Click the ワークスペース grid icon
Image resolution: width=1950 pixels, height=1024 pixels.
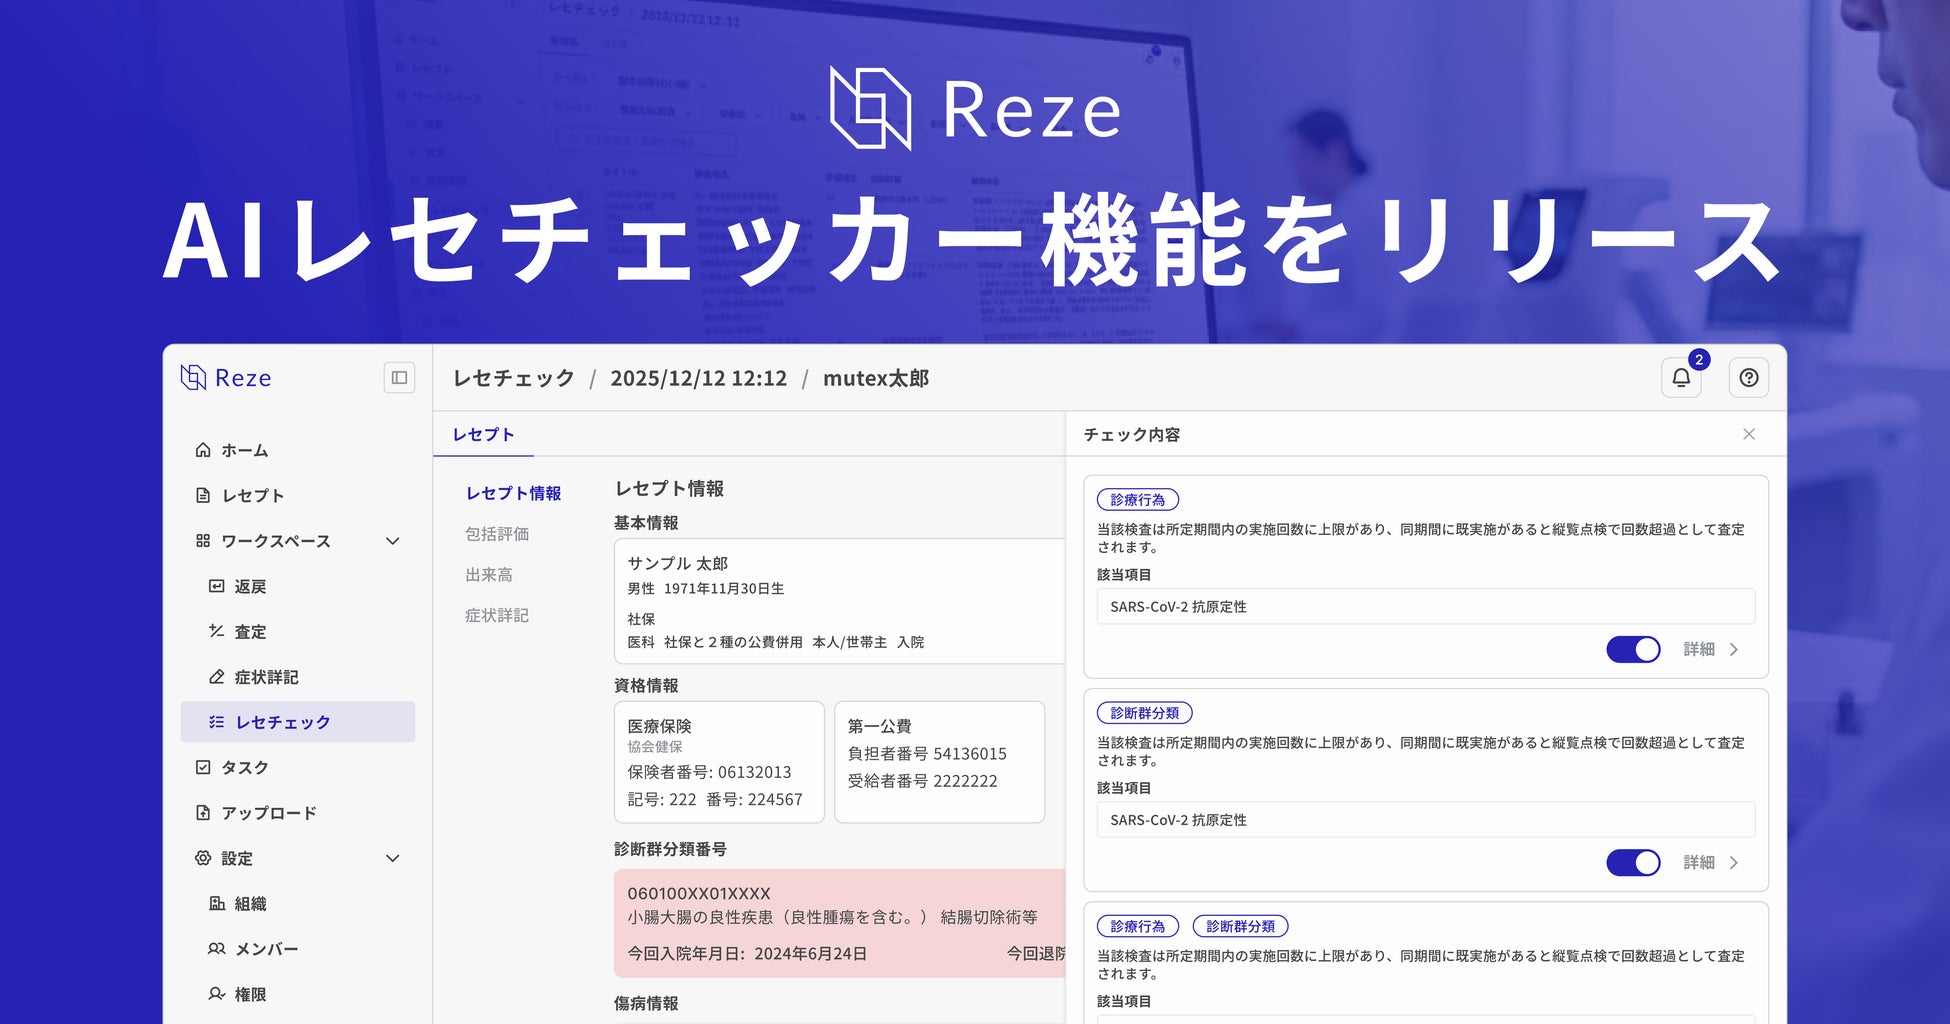203,541
